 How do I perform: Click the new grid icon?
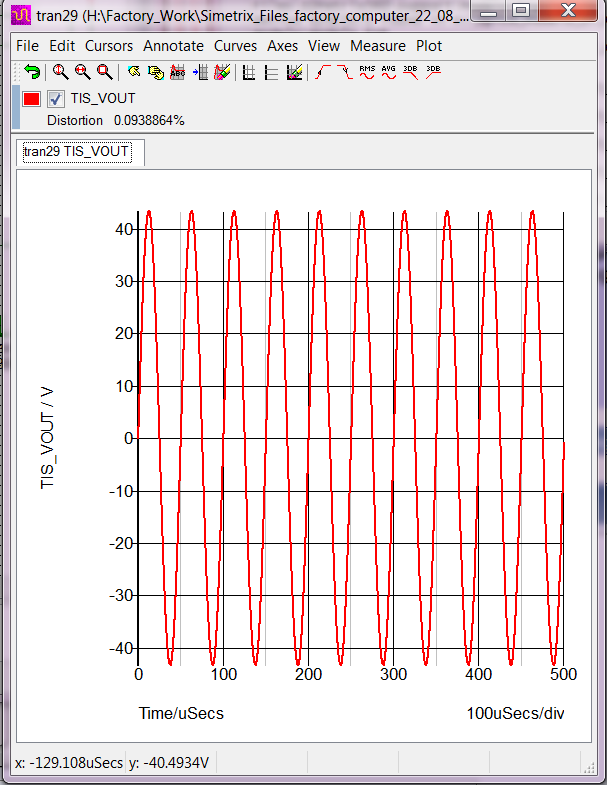point(249,73)
